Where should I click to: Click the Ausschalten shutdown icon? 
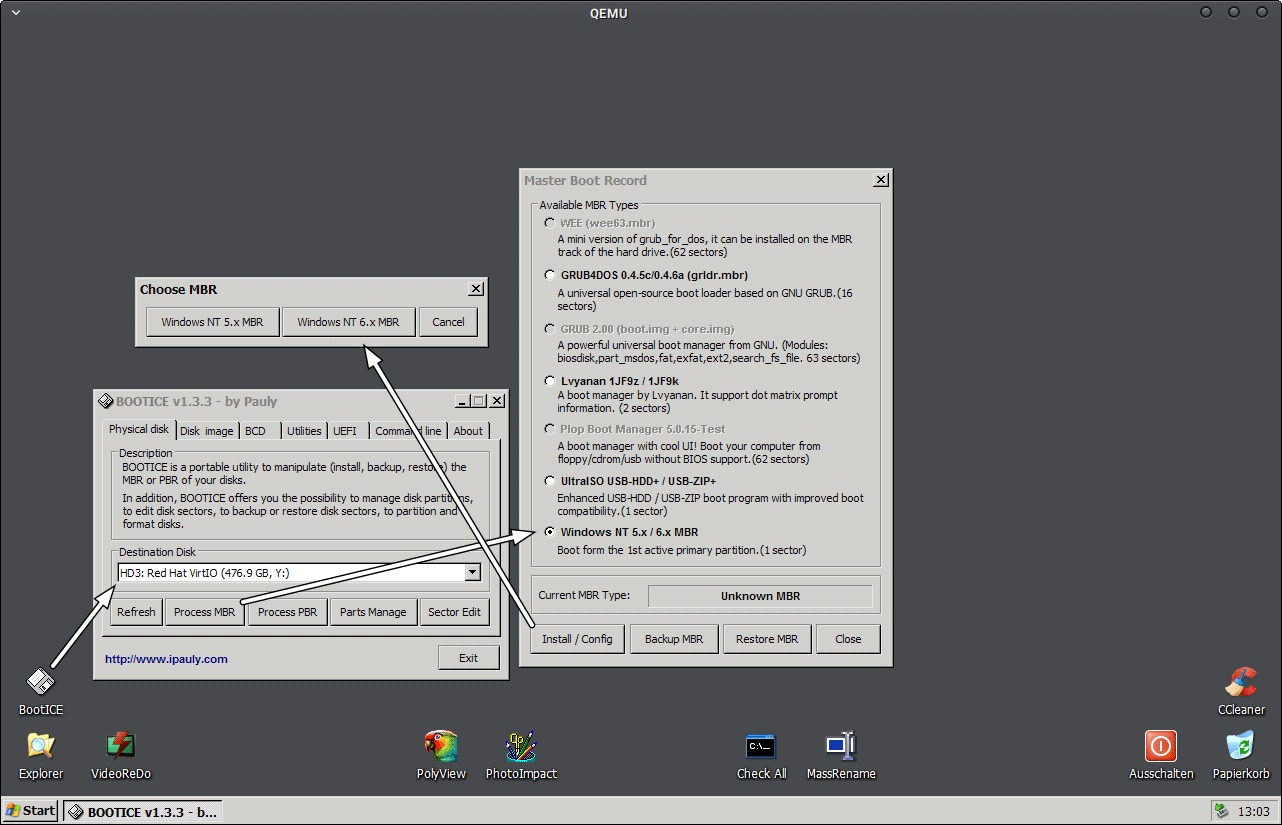pos(1161,747)
